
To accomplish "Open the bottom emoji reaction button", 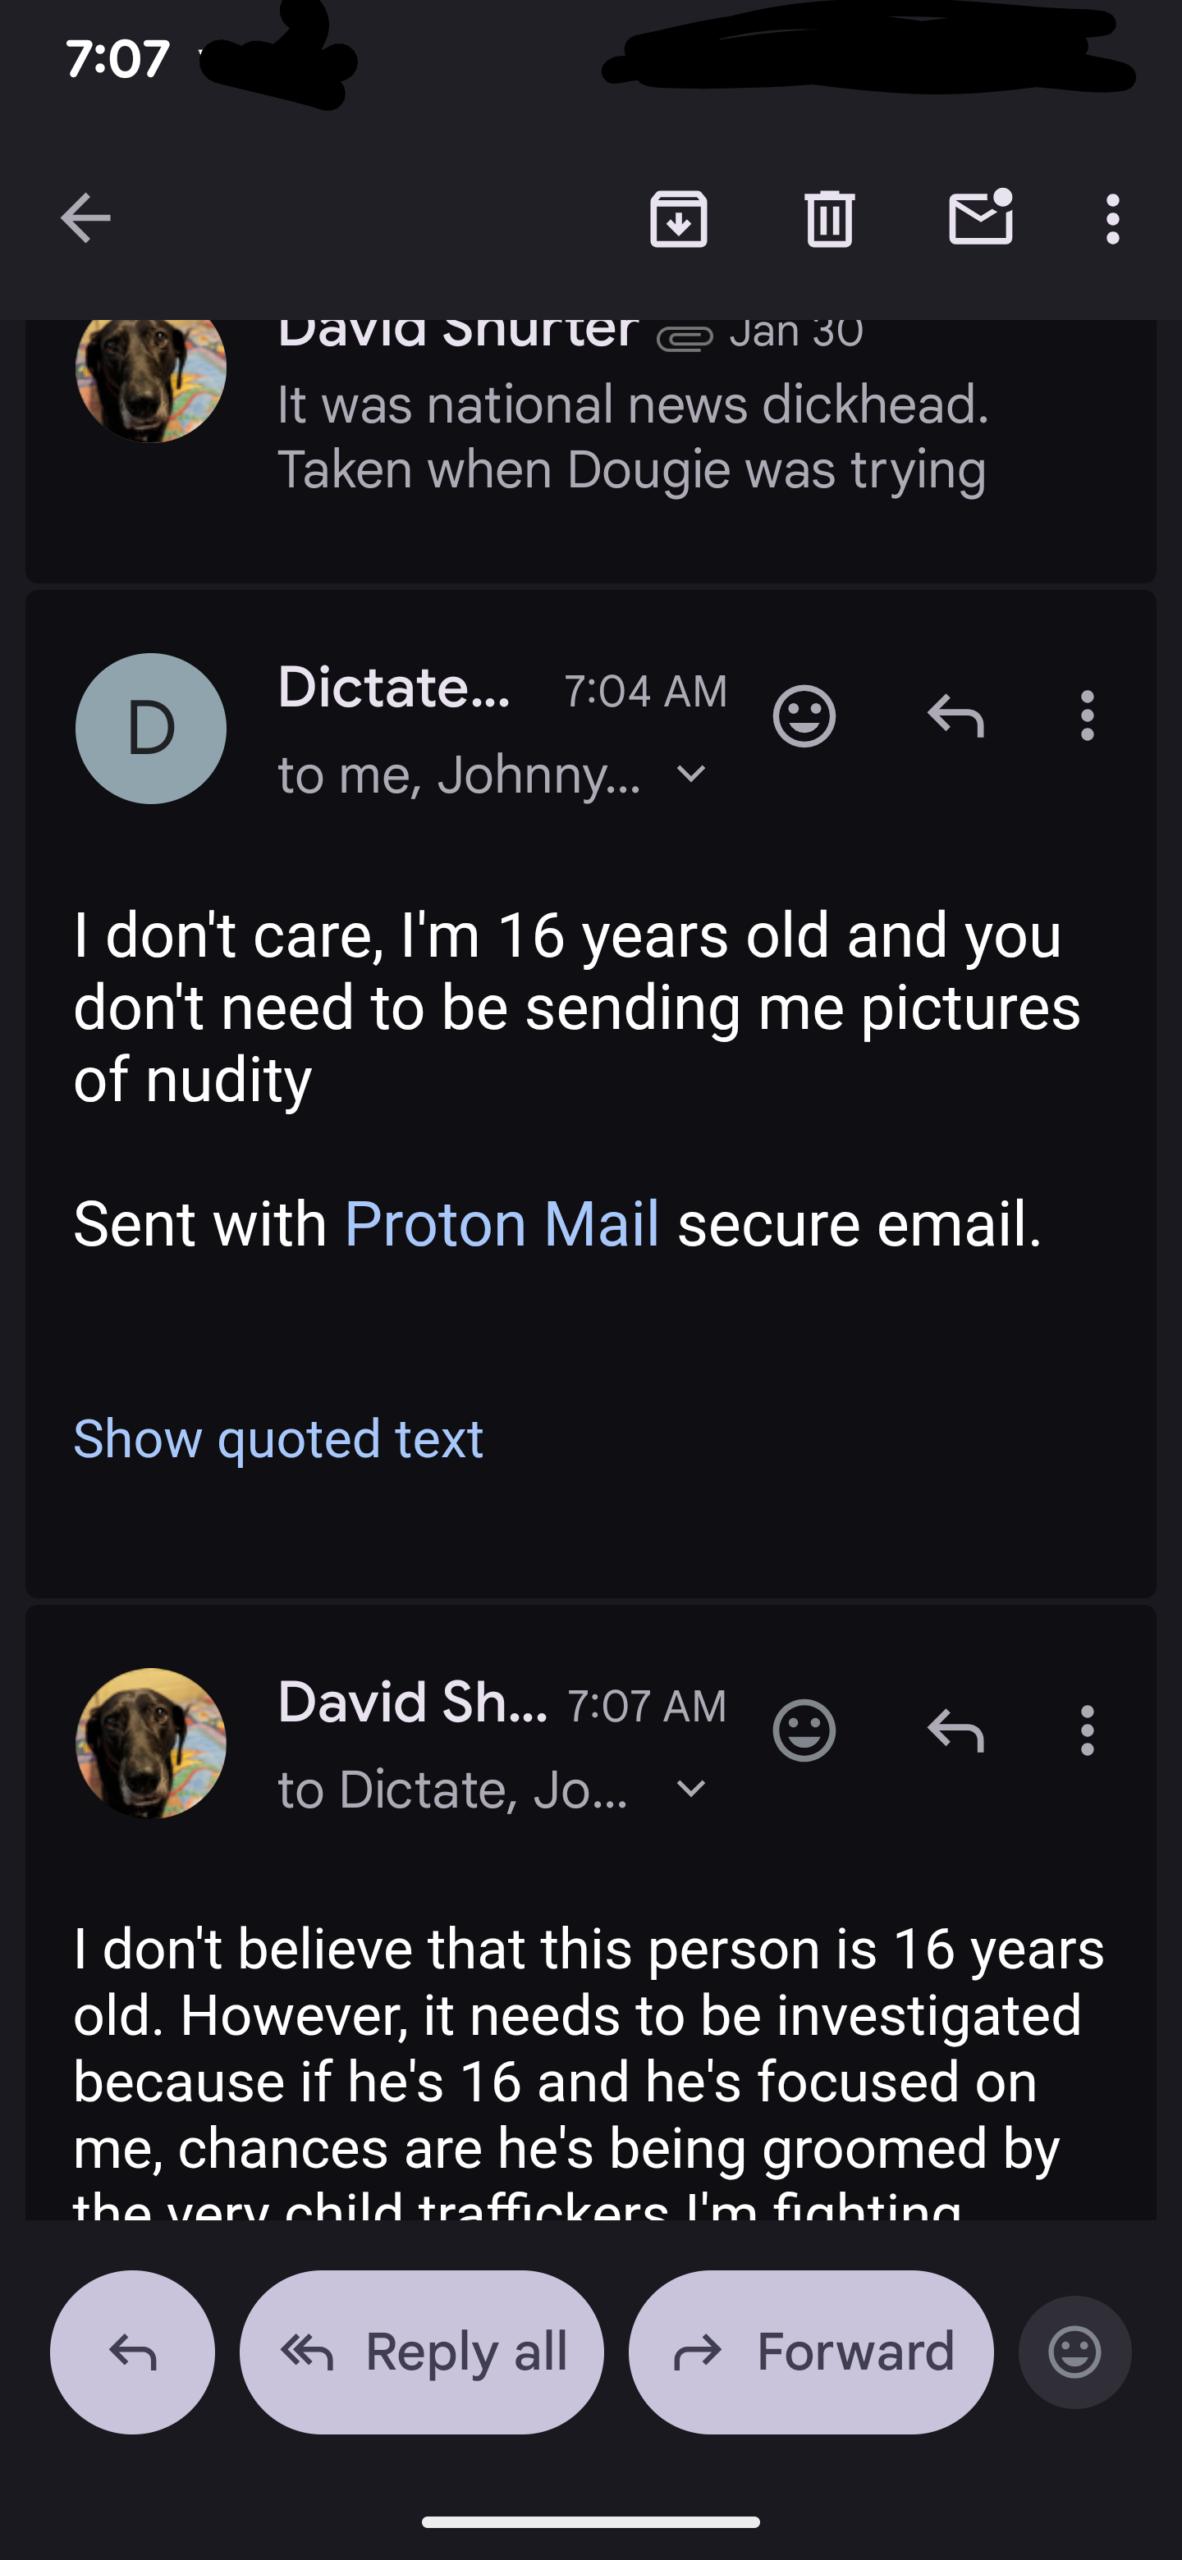I will [1075, 2352].
